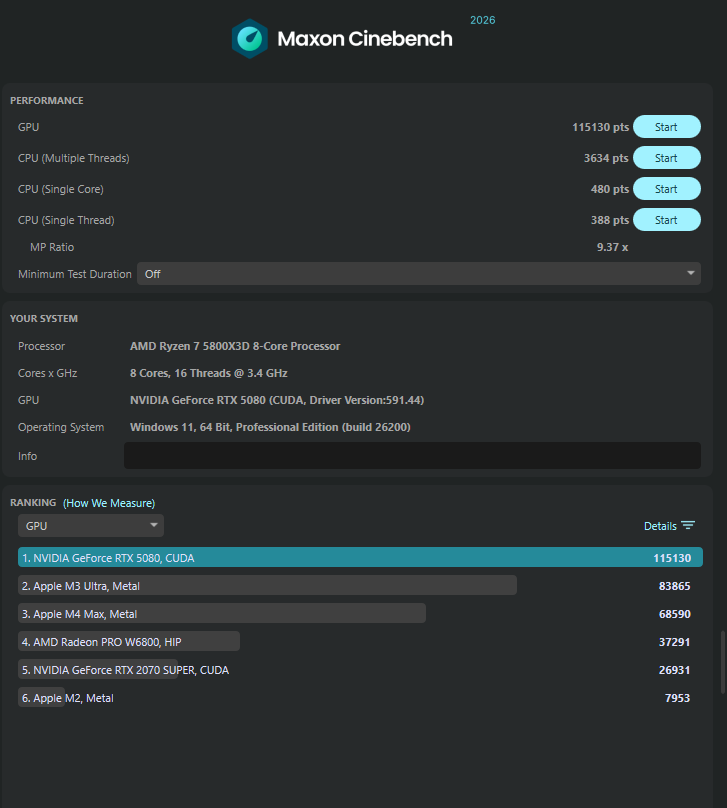The height and width of the screenshot is (808, 727).
Task: Click the PERFORMANCE section heading
Action: point(46,100)
